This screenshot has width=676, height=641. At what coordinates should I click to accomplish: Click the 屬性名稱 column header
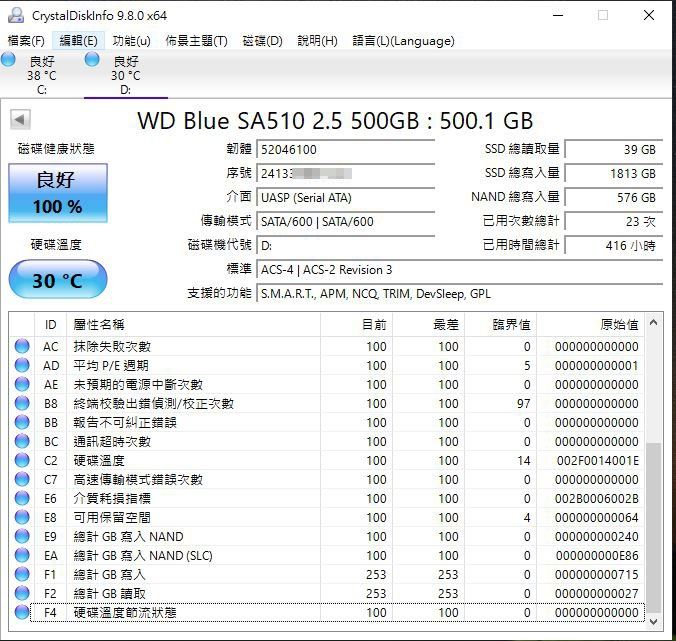(x=100, y=324)
